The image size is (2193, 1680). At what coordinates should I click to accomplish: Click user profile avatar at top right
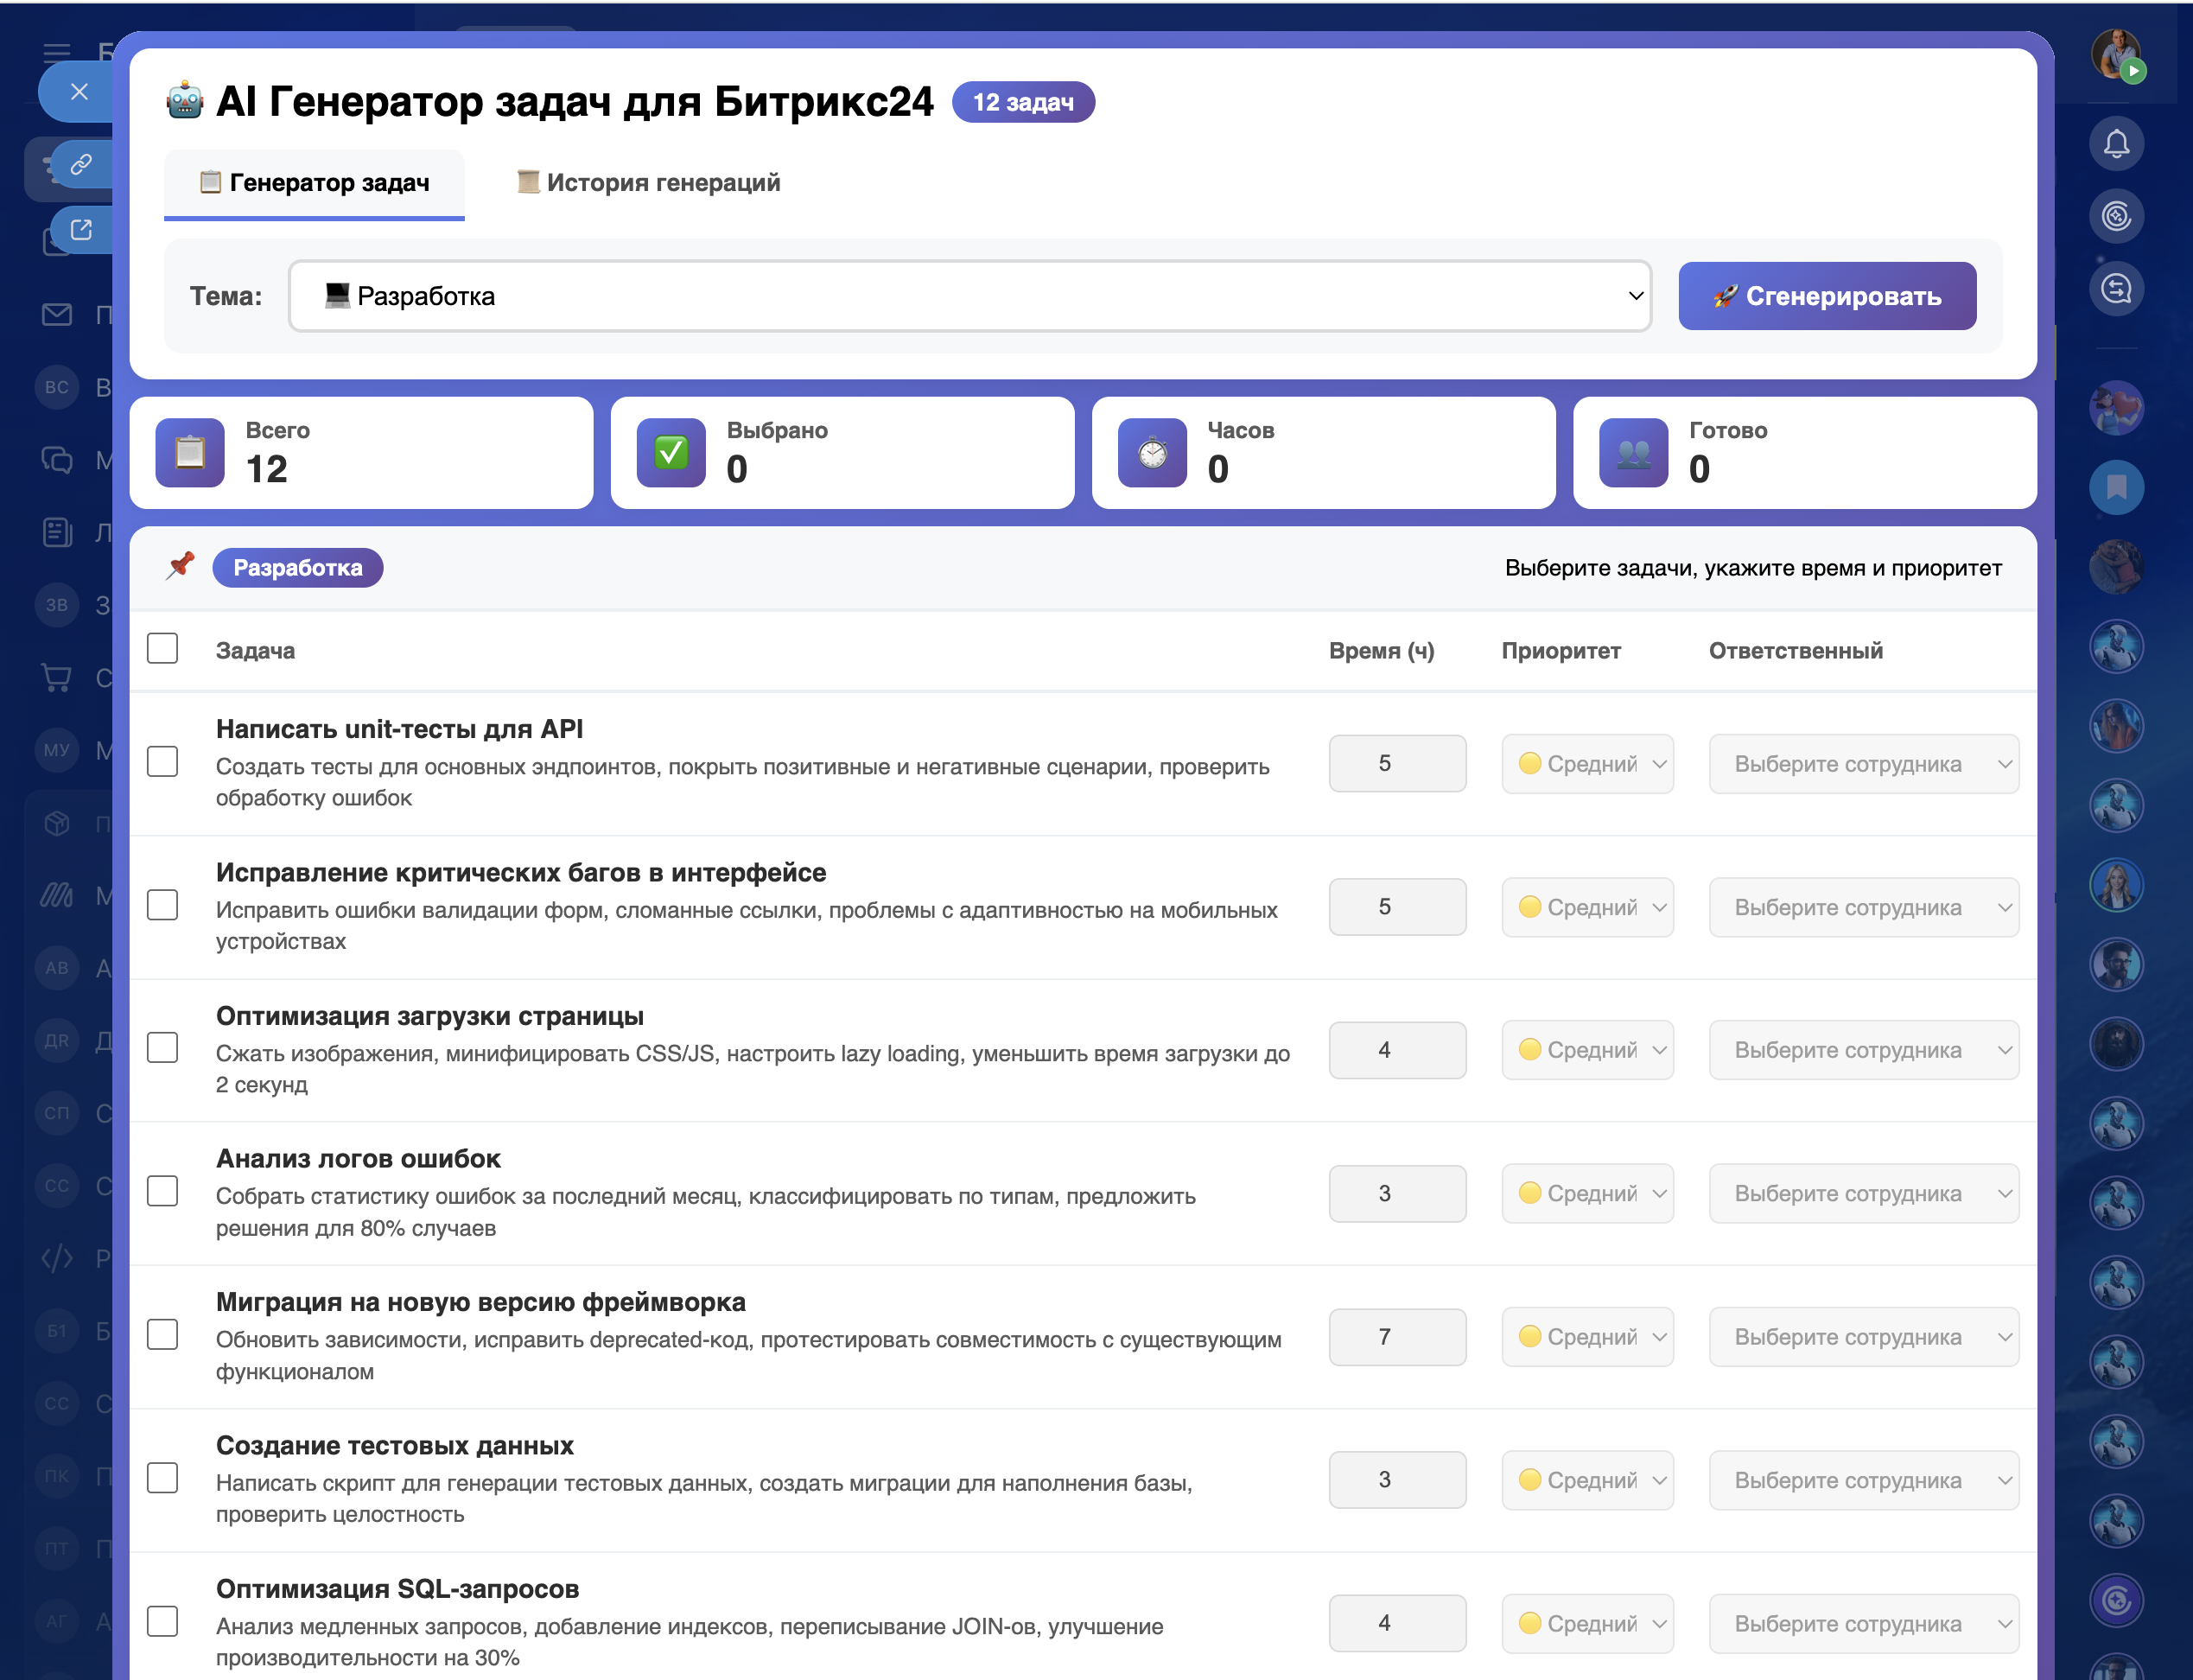point(2115,52)
